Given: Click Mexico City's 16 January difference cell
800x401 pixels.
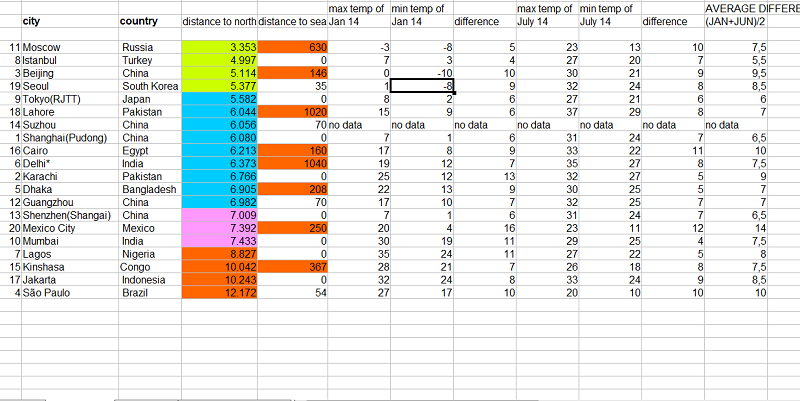Looking at the screenshot, I should (485, 228).
